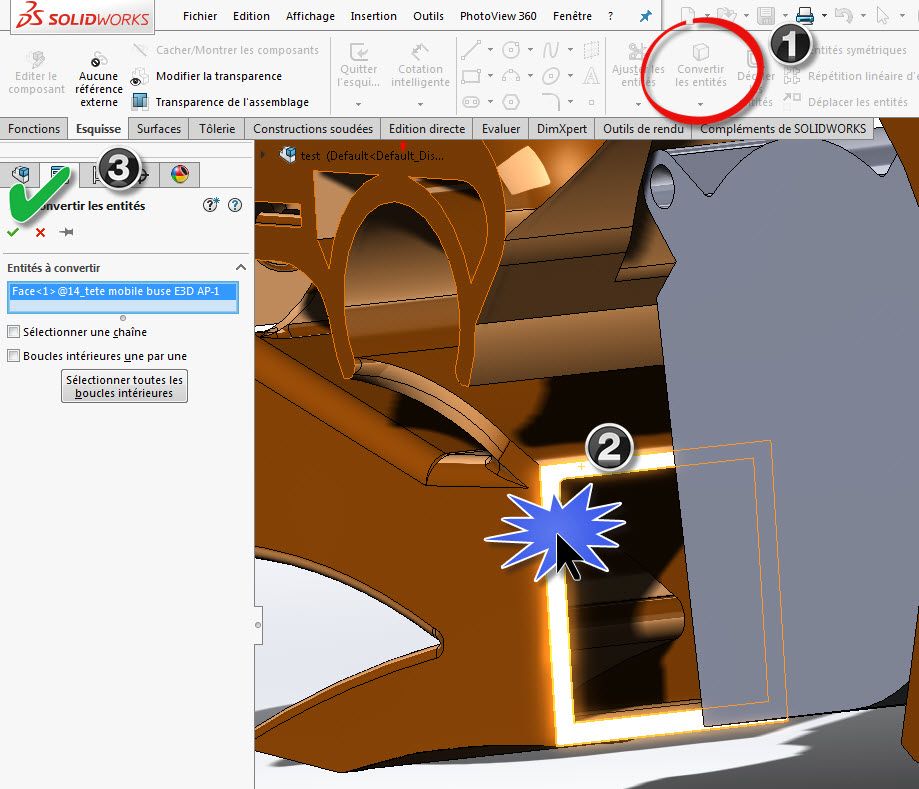Open the Spline tool dropdown arrow
This screenshot has width=919, height=789.
click(x=570, y=50)
